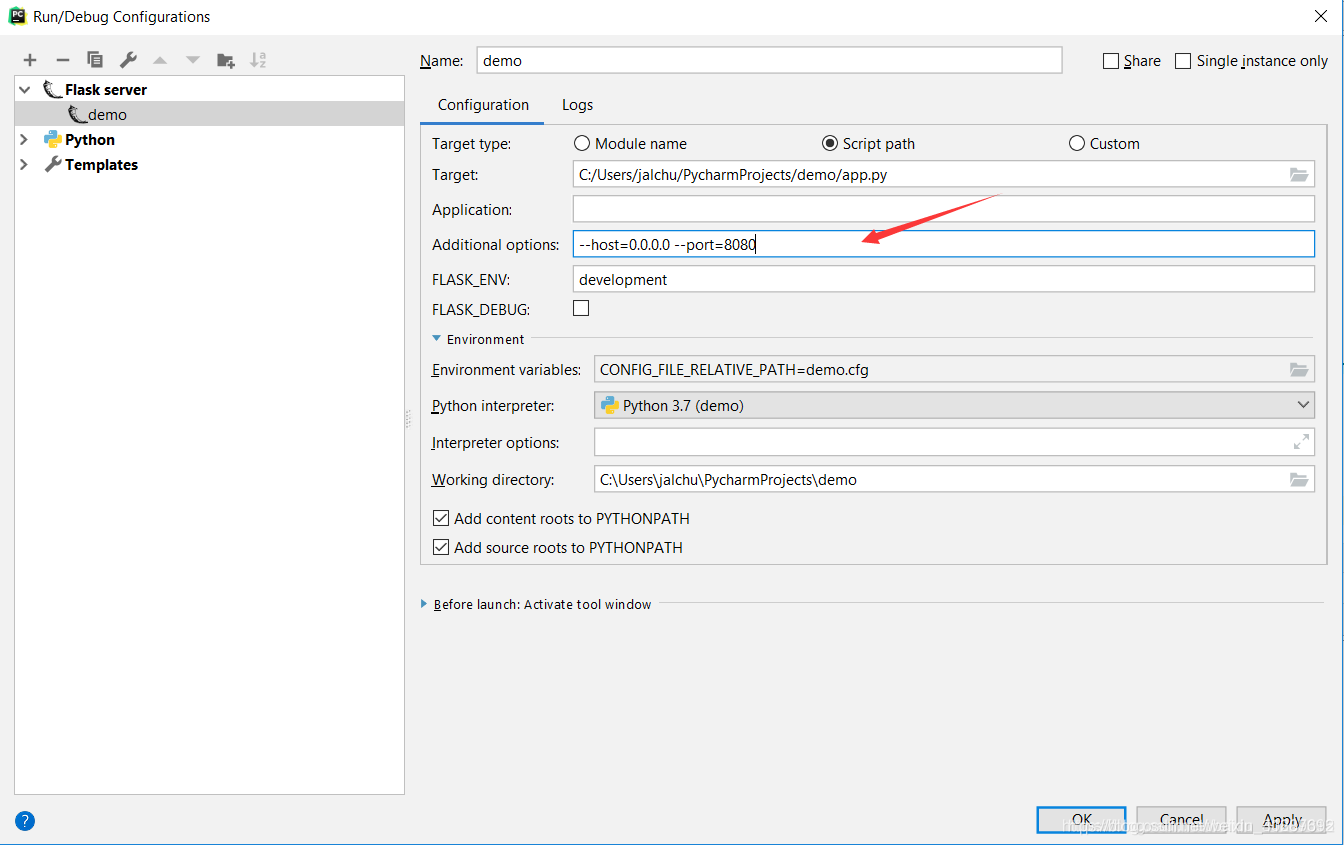This screenshot has height=845, width=1344.
Task: Click the FLASK_ENV field
Action: click(x=943, y=279)
